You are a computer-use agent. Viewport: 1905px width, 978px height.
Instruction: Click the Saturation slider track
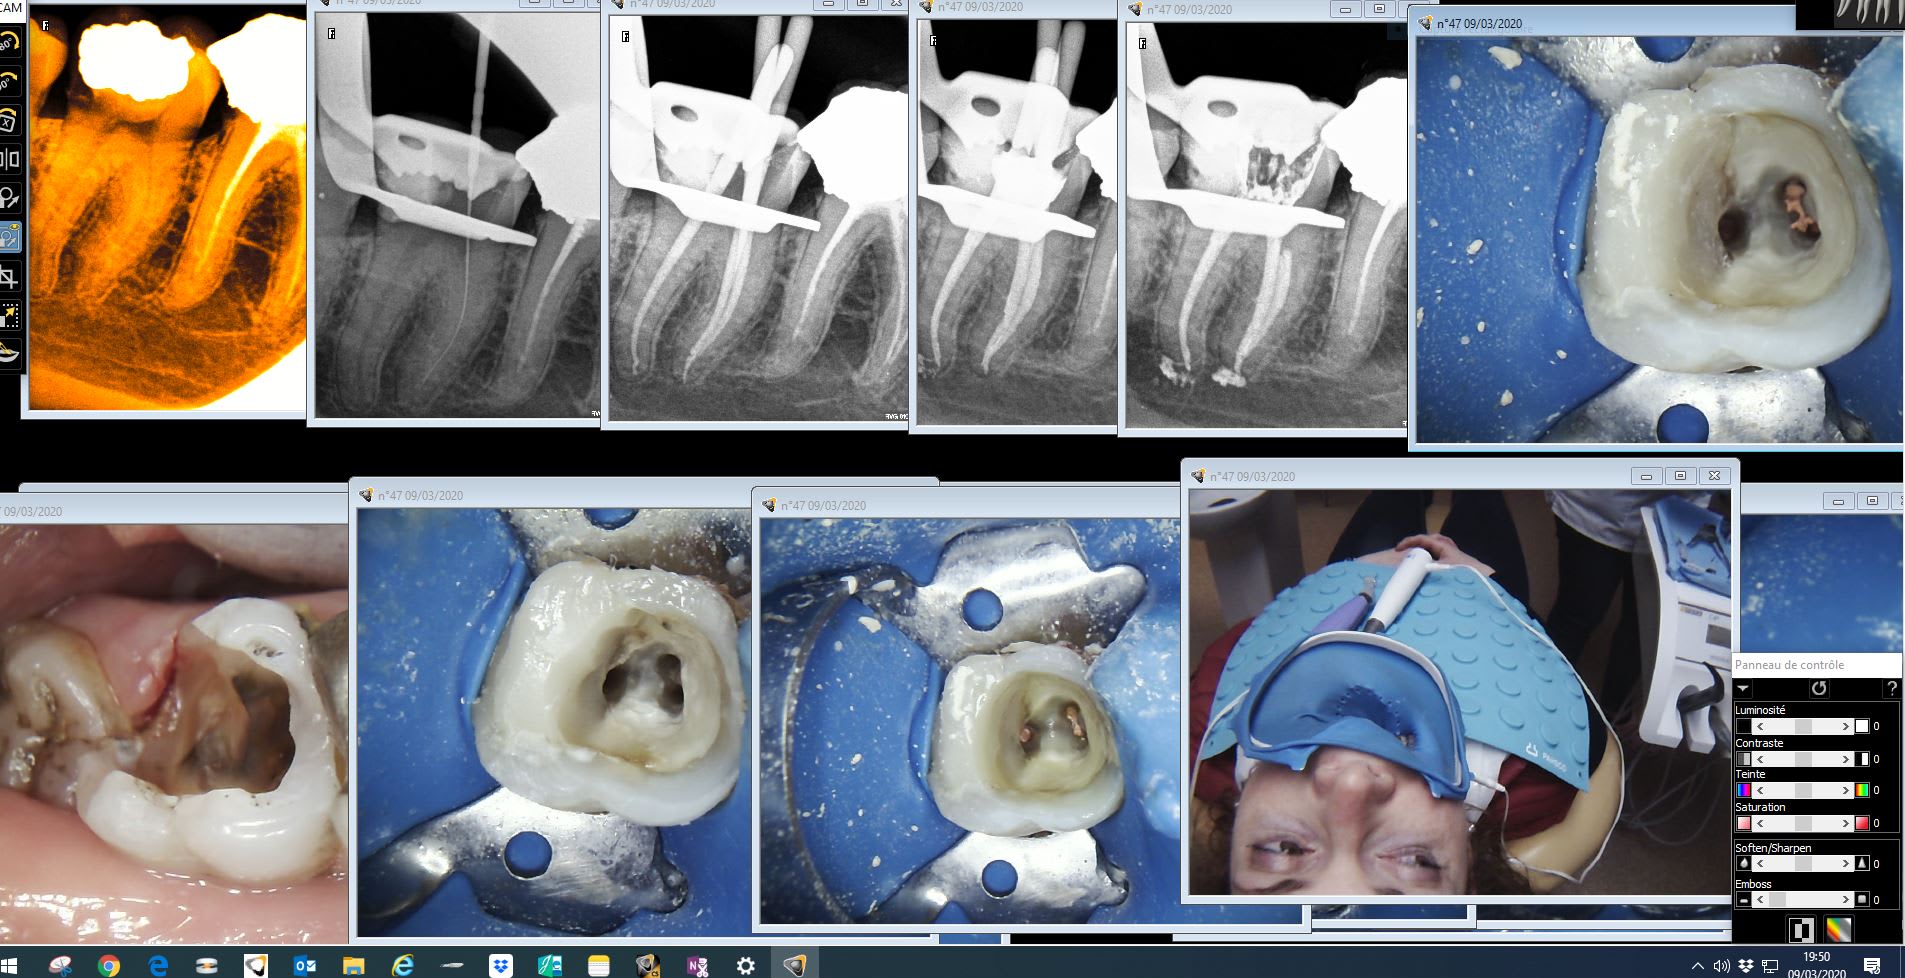pos(1803,823)
